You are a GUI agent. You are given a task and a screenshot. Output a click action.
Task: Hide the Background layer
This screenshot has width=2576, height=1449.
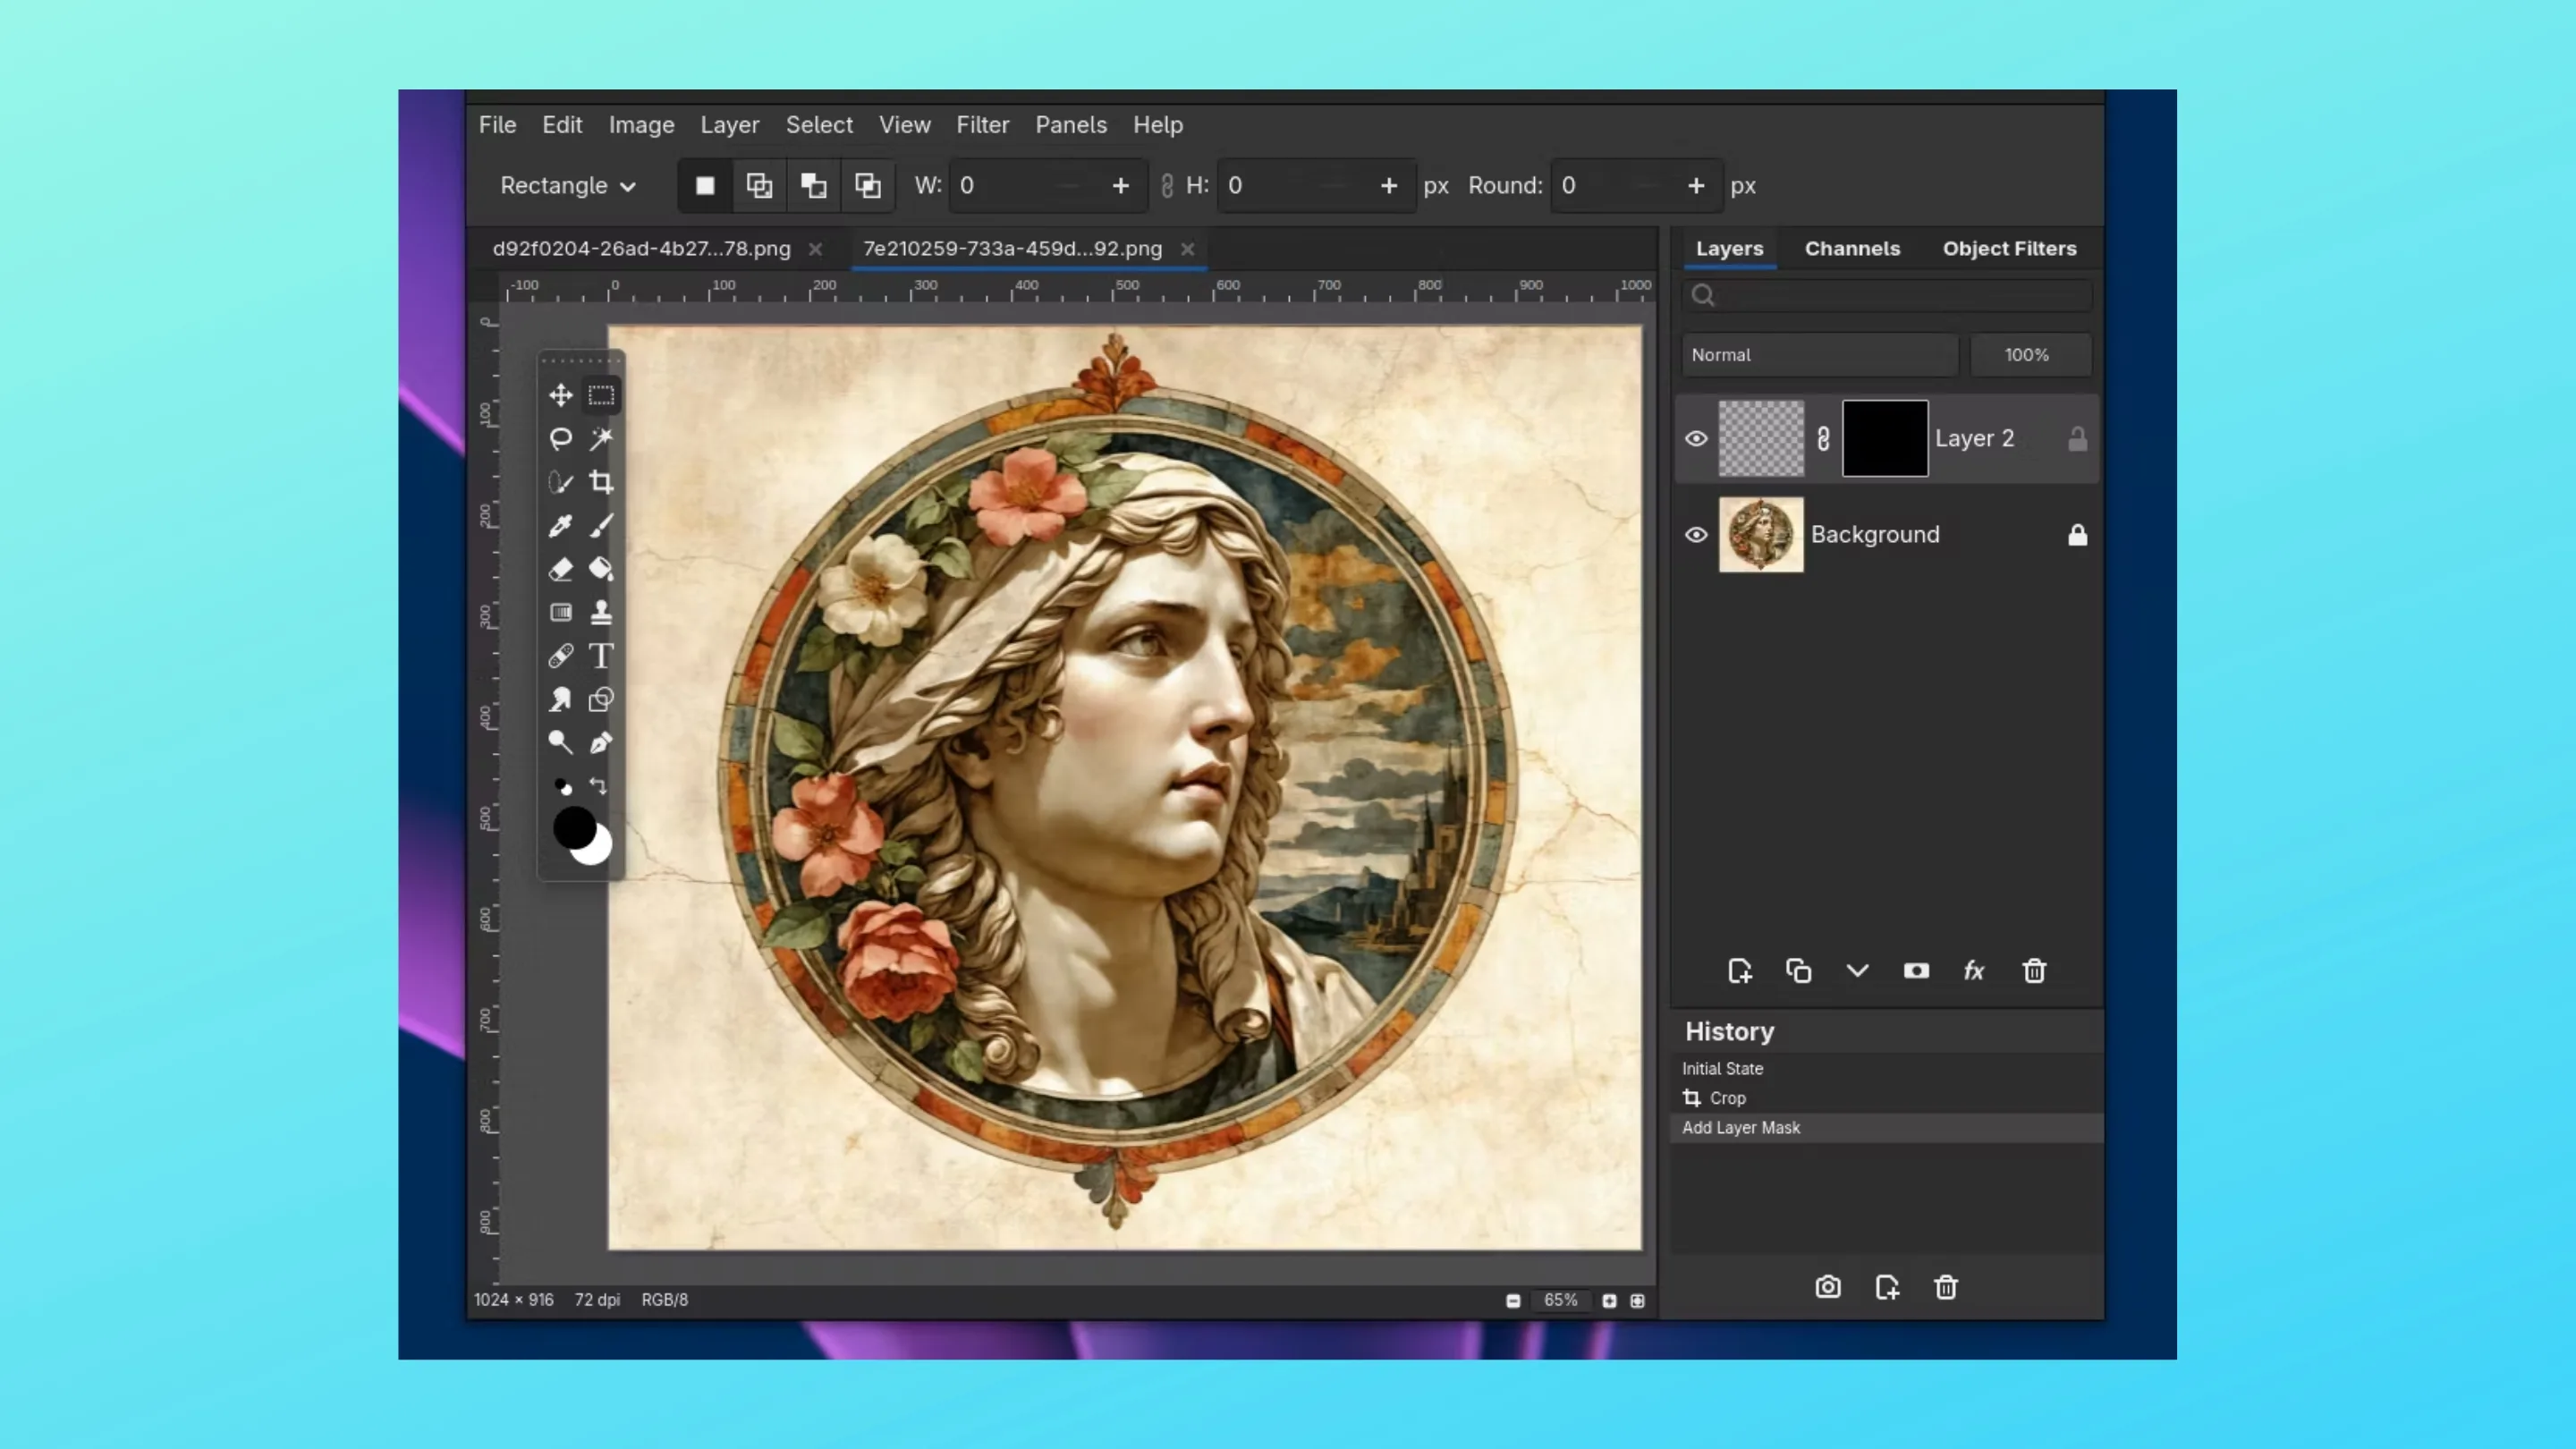(1696, 535)
